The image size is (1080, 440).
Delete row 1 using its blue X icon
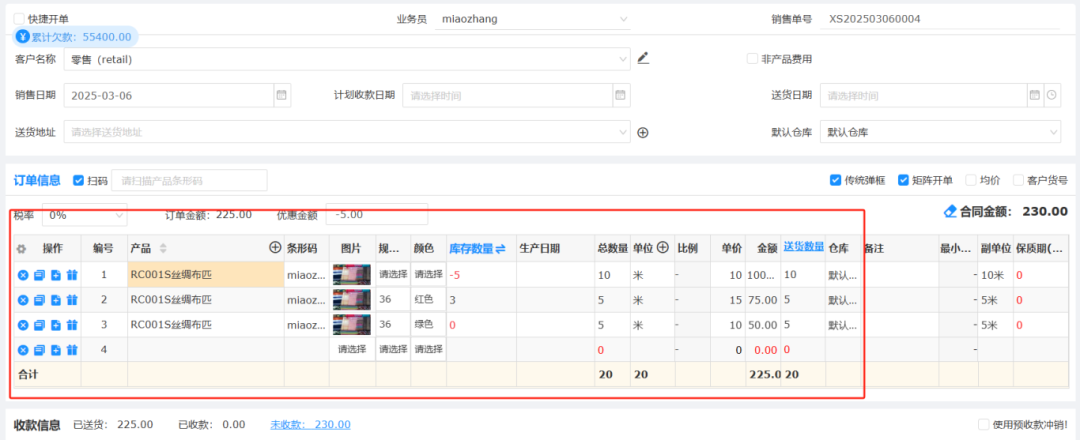click(23, 275)
